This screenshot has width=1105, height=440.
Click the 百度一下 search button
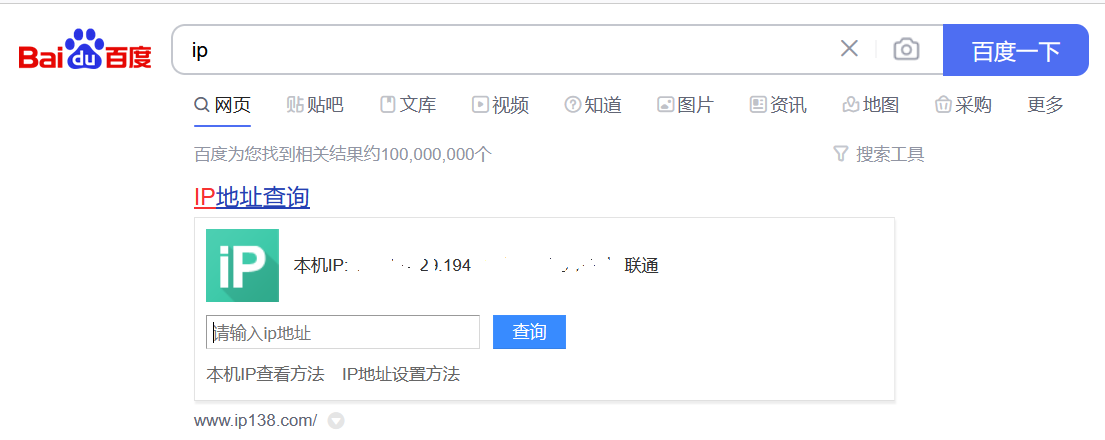1016,50
